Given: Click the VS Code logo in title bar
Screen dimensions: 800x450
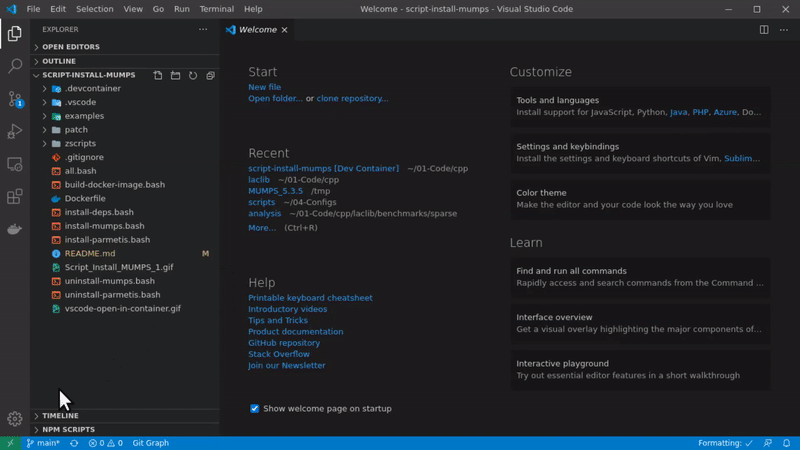Looking at the screenshot, I should [x=11, y=9].
